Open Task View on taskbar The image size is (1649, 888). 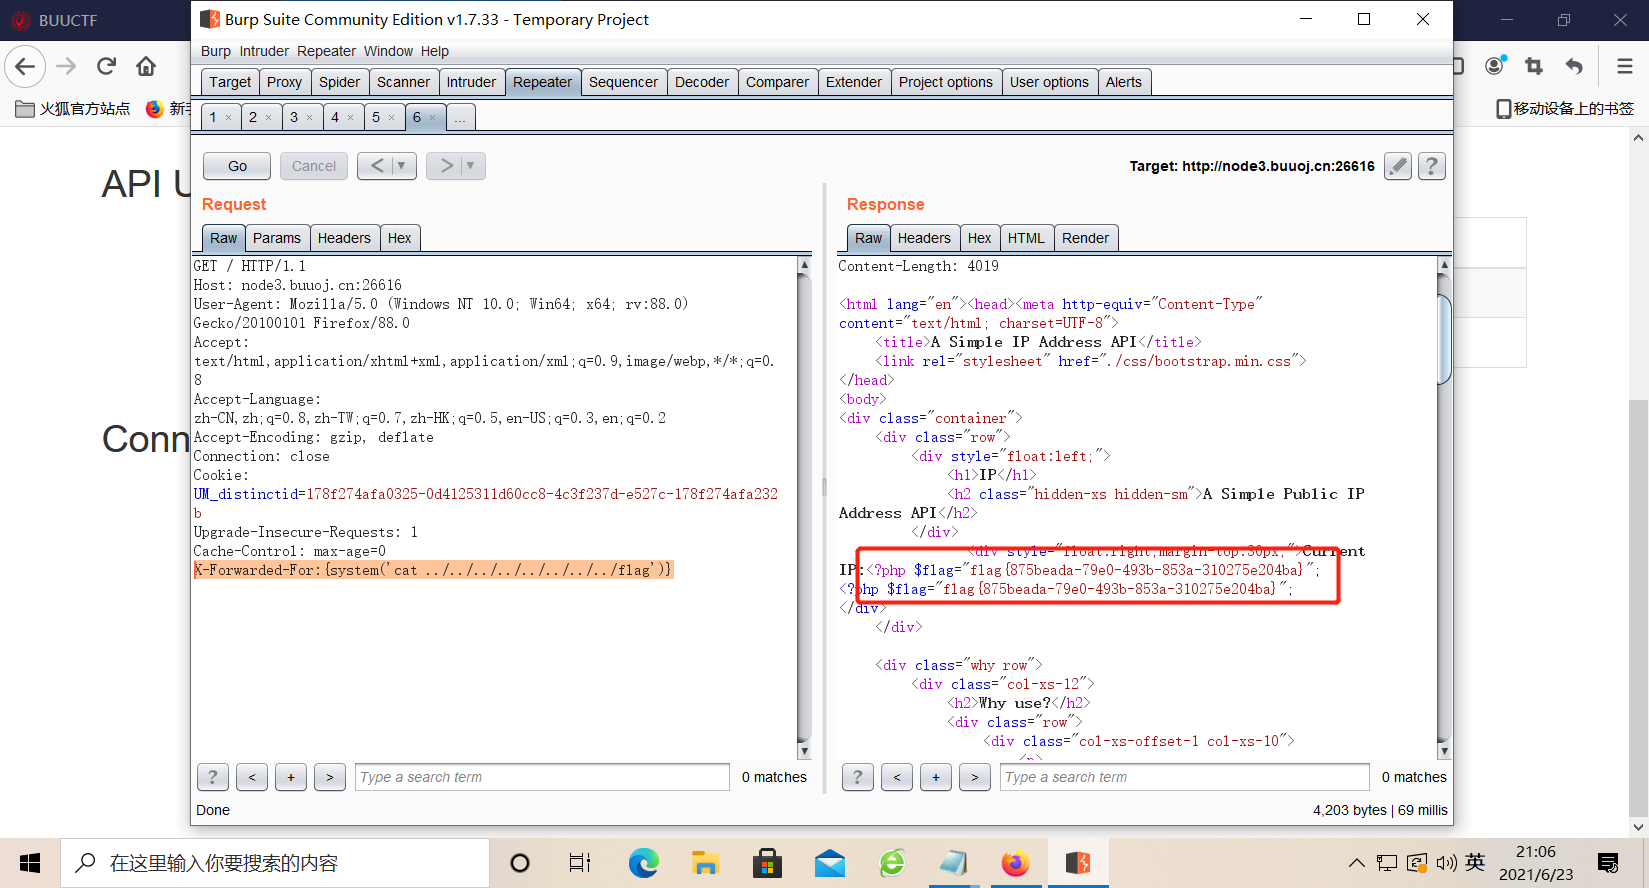point(580,863)
